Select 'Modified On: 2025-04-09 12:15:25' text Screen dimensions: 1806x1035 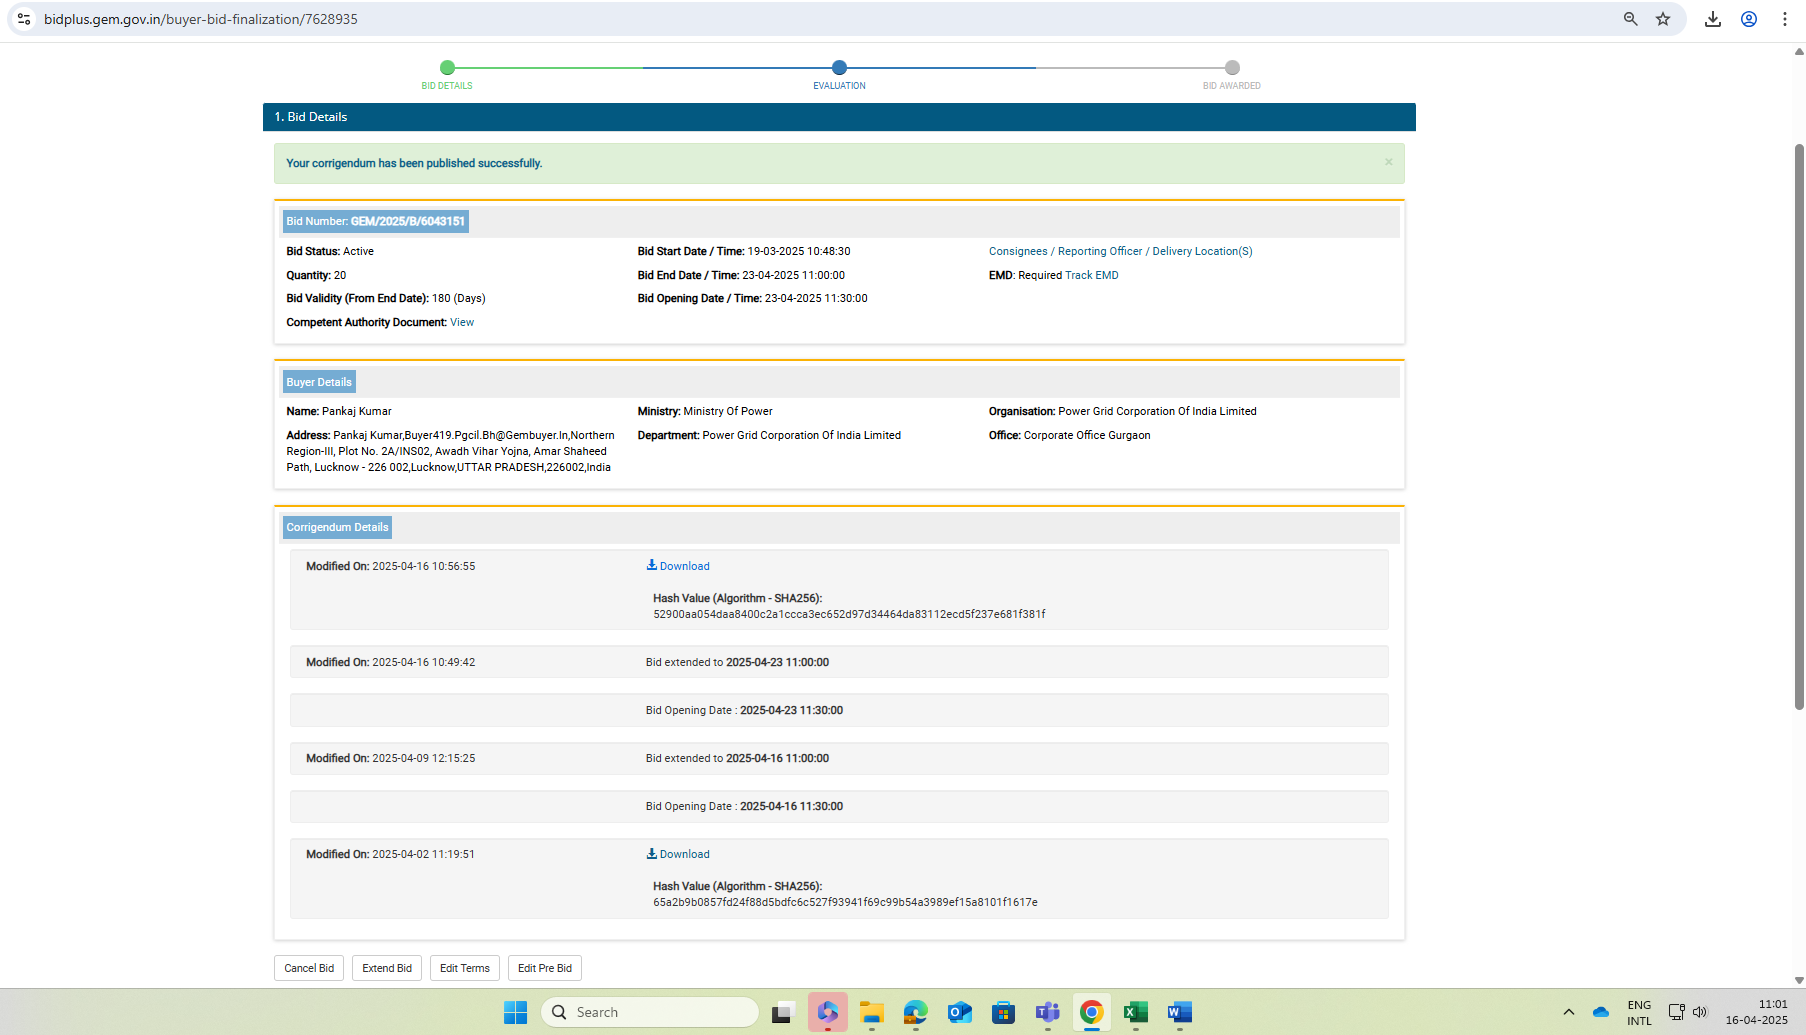391,758
